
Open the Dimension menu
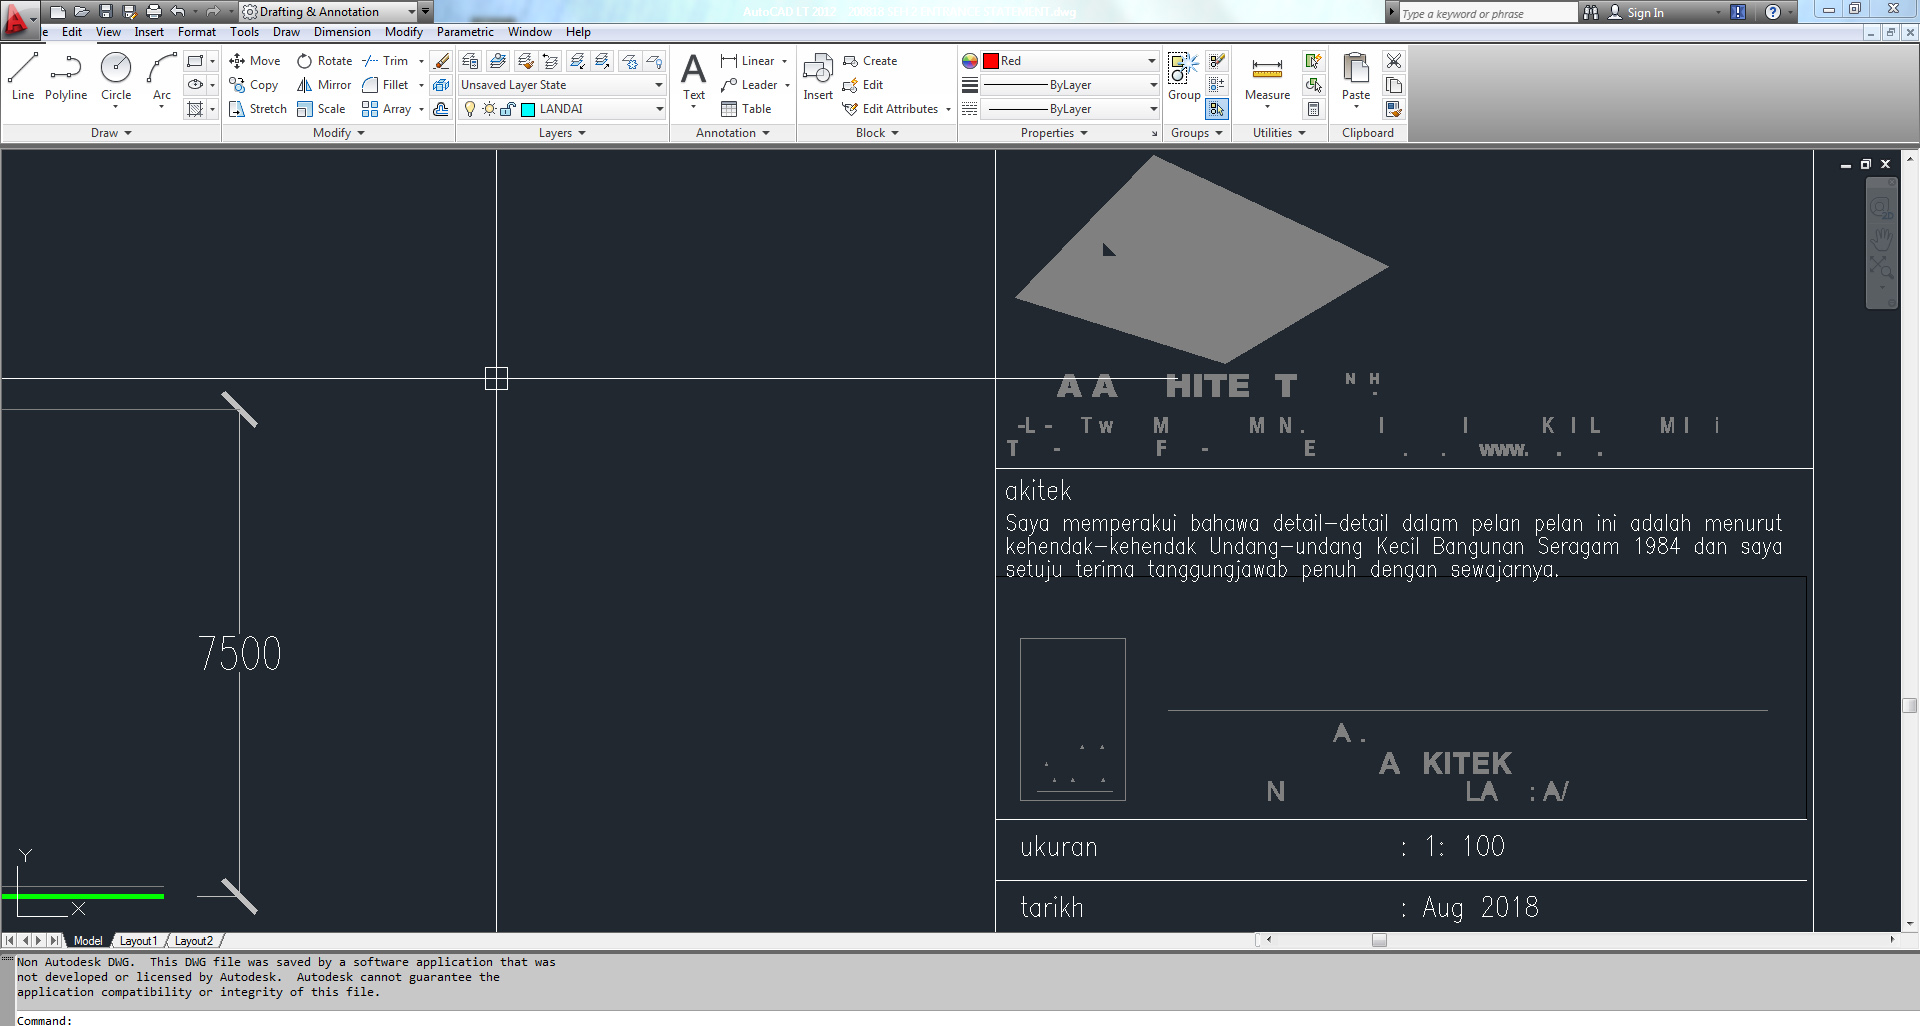point(342,32)
